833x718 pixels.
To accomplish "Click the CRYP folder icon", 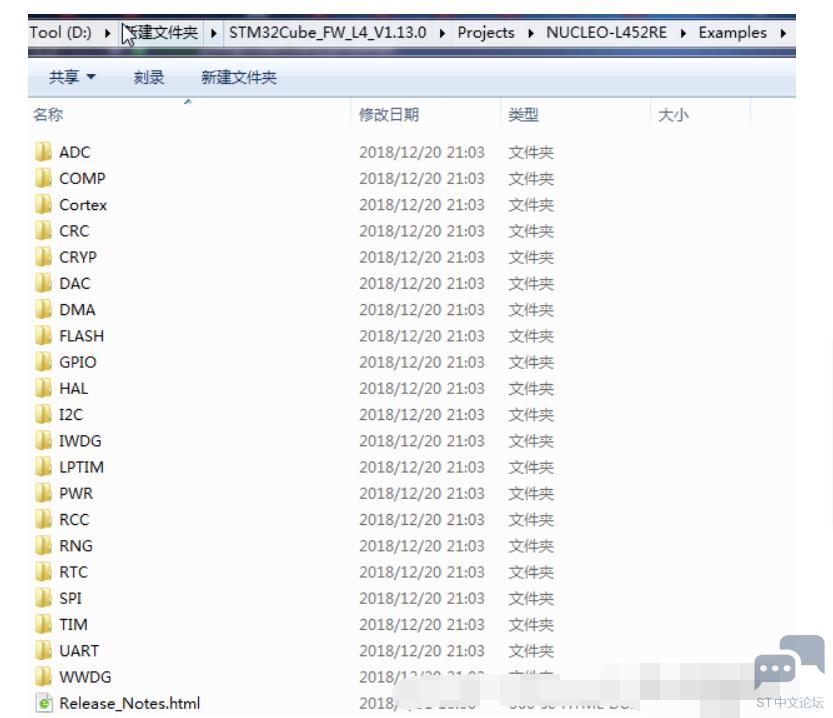I will [x=44, y=257].
